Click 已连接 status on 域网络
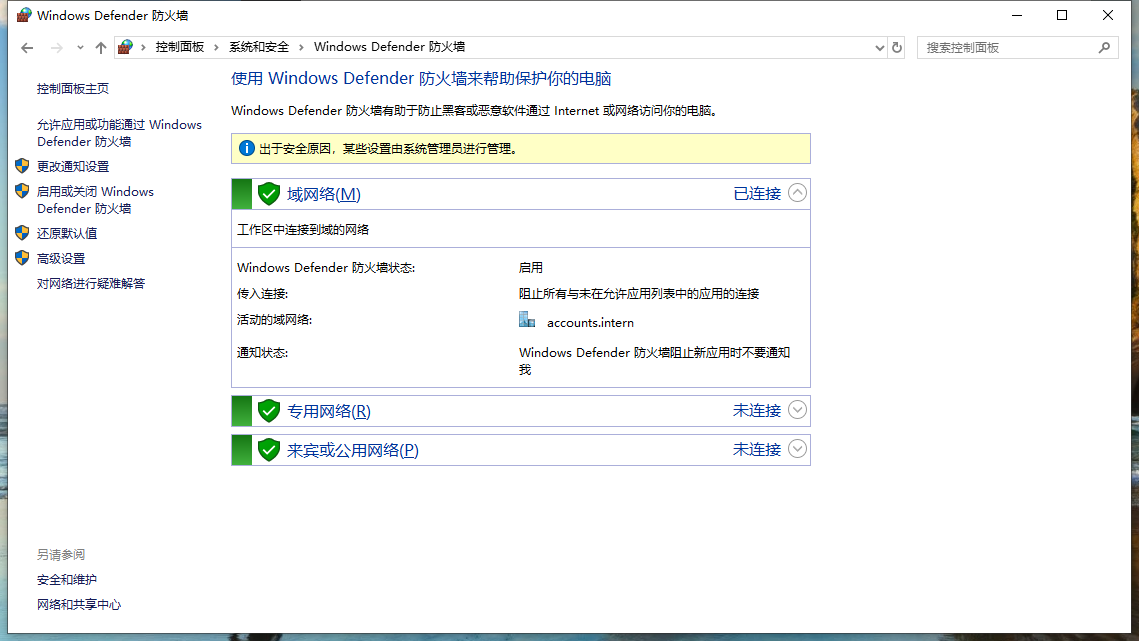This screenshot has height=641, width=1139. [x=757, y=193]
